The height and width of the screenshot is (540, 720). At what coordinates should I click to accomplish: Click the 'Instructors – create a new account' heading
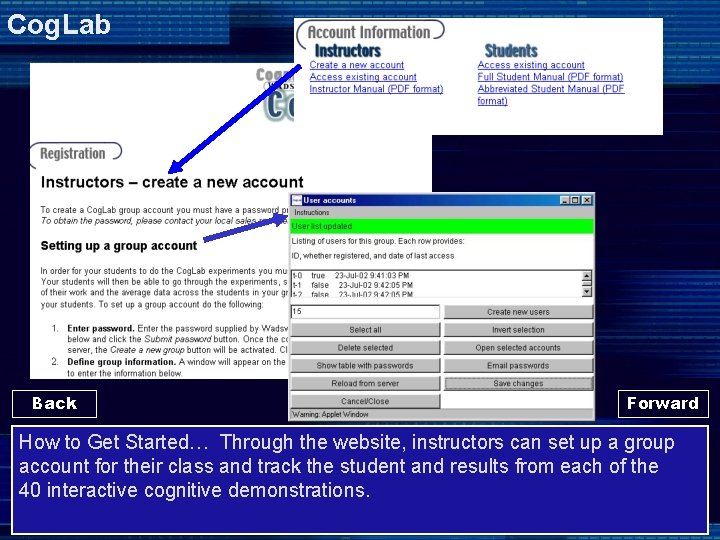point(172,182)
